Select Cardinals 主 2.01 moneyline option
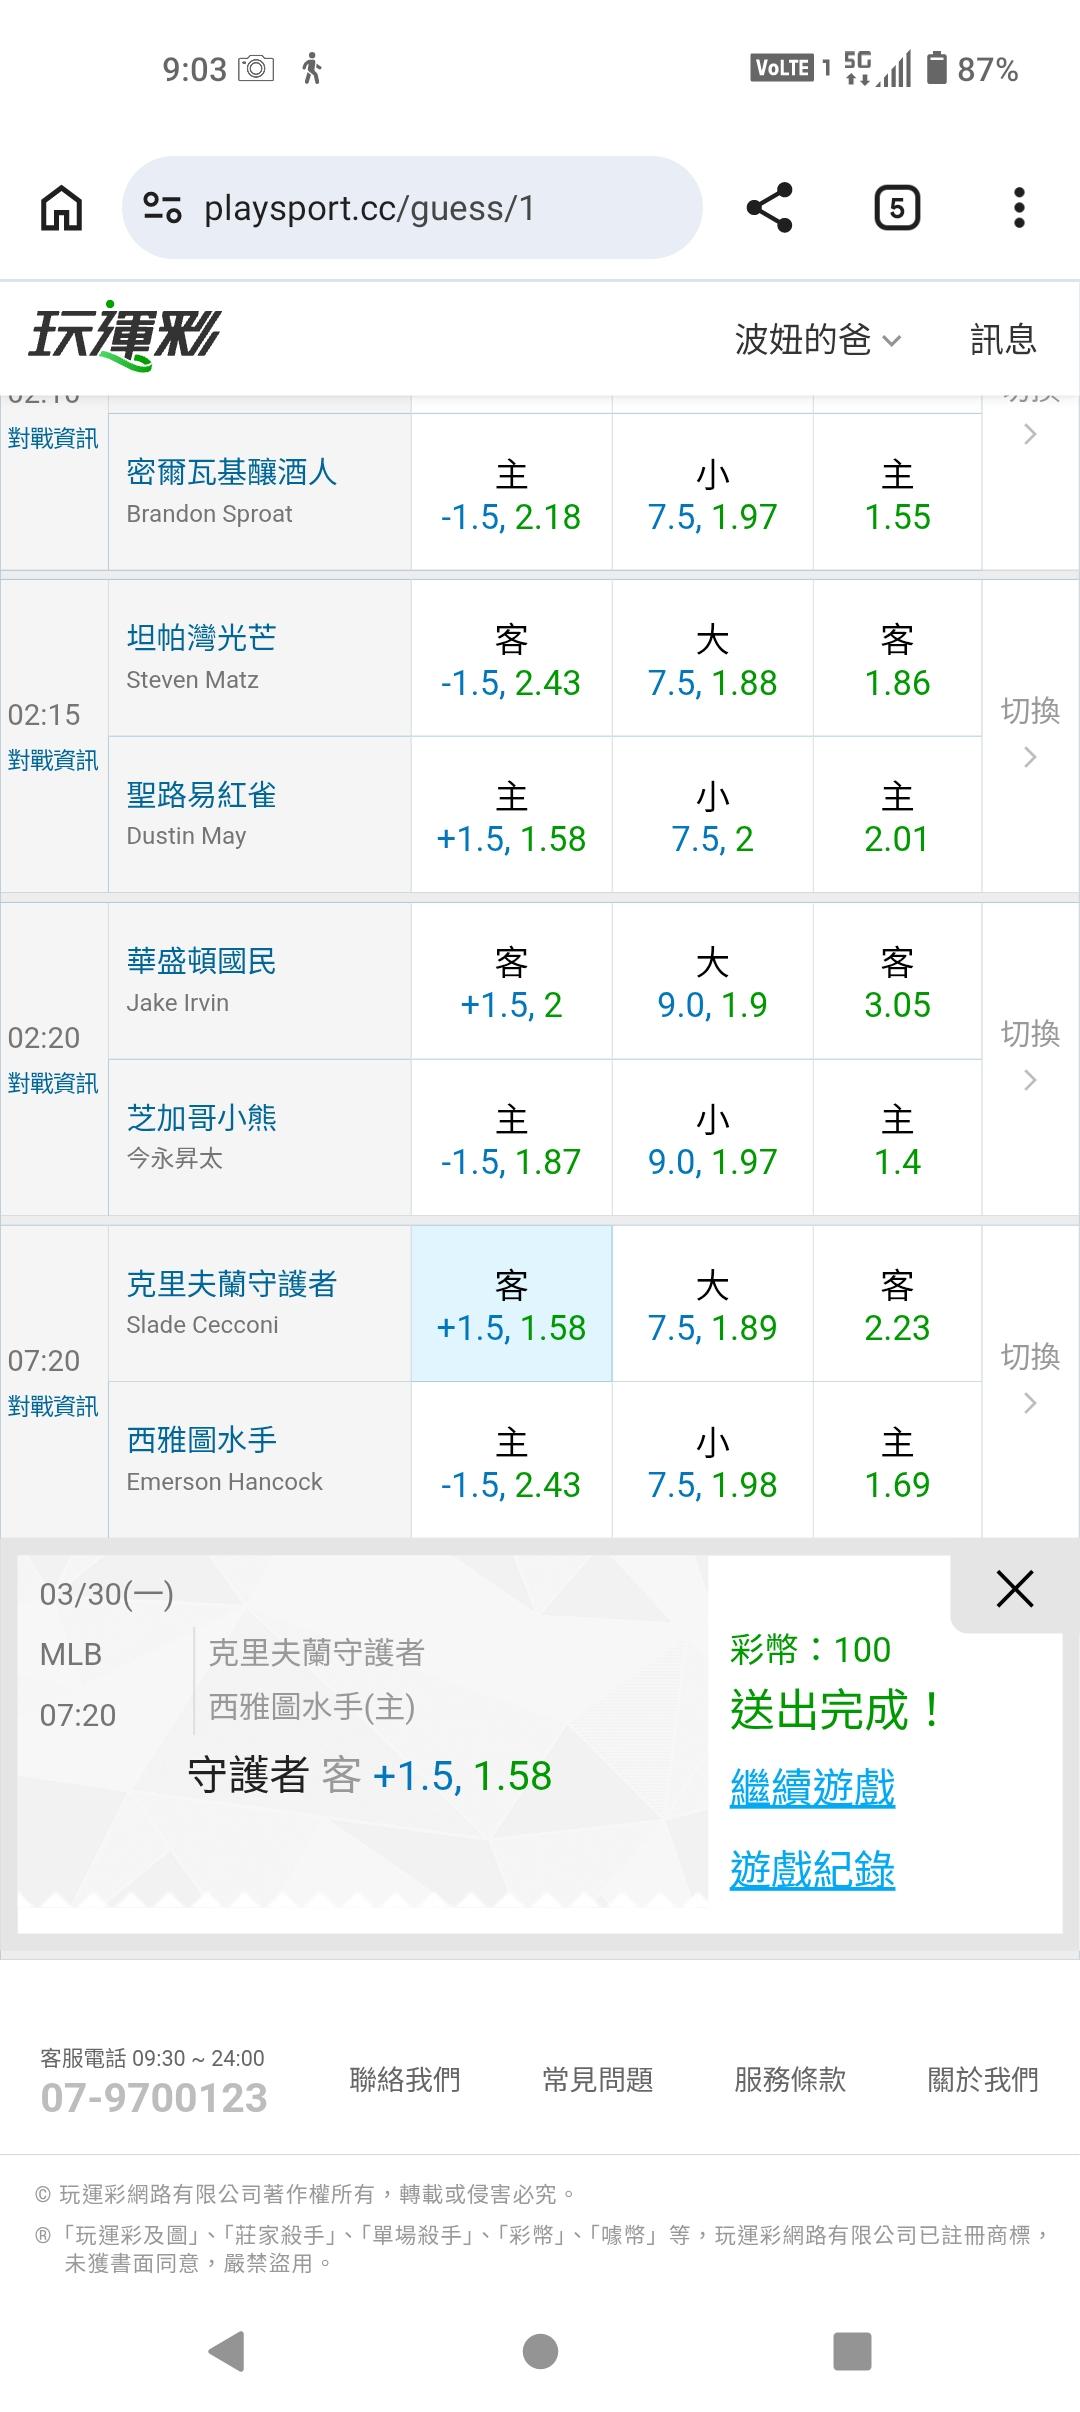Viewport: 1080px width, 2412px height. [897, 816]
